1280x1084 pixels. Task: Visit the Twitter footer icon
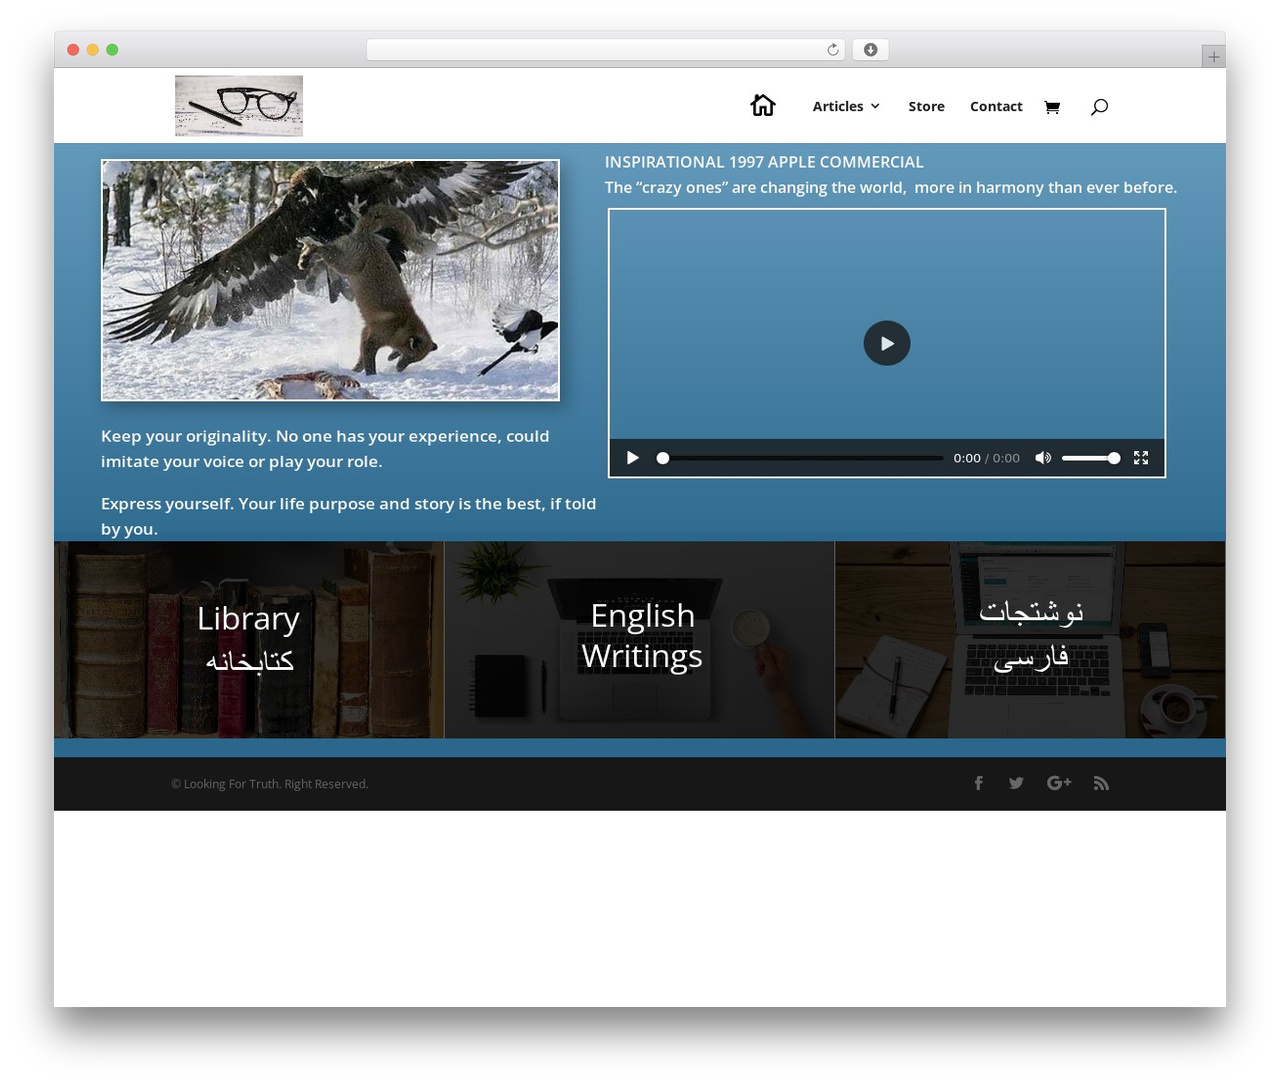pyautogui.click(x=1016, y=783)
